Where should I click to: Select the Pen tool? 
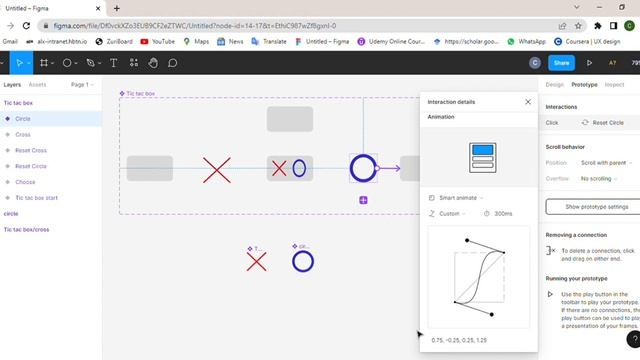coord(91,63)
